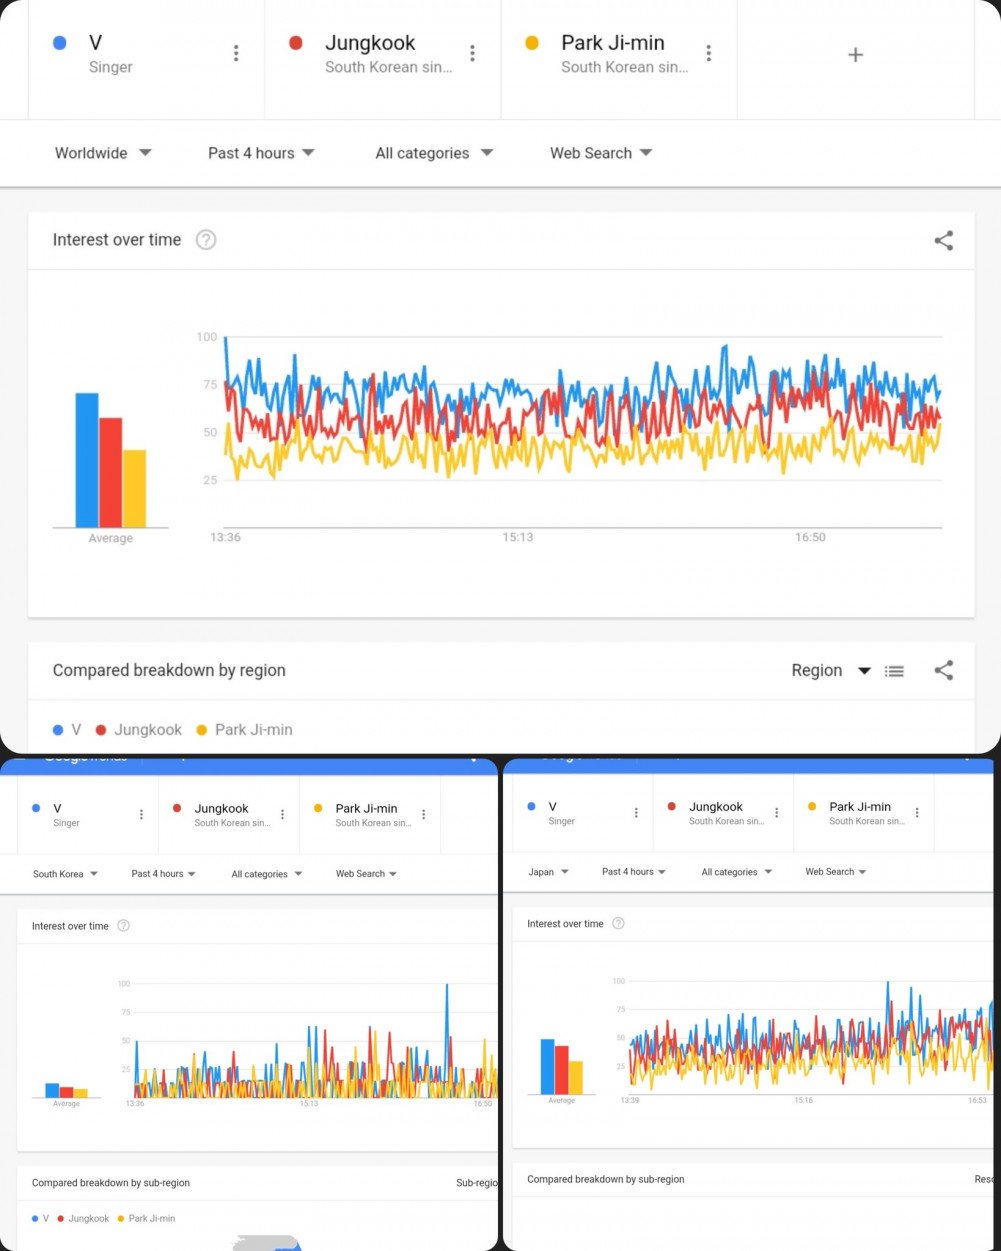Open help for Interest over time, top panel

pyautogui.click(x=206, y=240)
